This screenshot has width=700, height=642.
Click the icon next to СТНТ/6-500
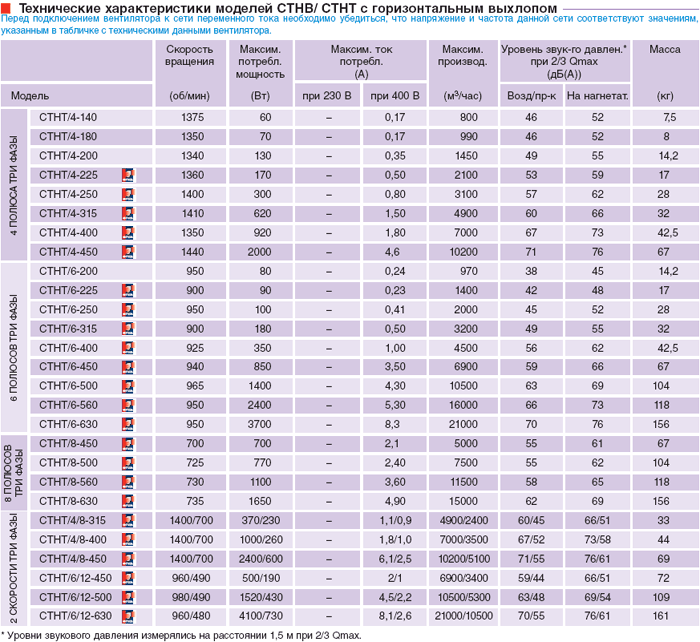pos(128,386)
